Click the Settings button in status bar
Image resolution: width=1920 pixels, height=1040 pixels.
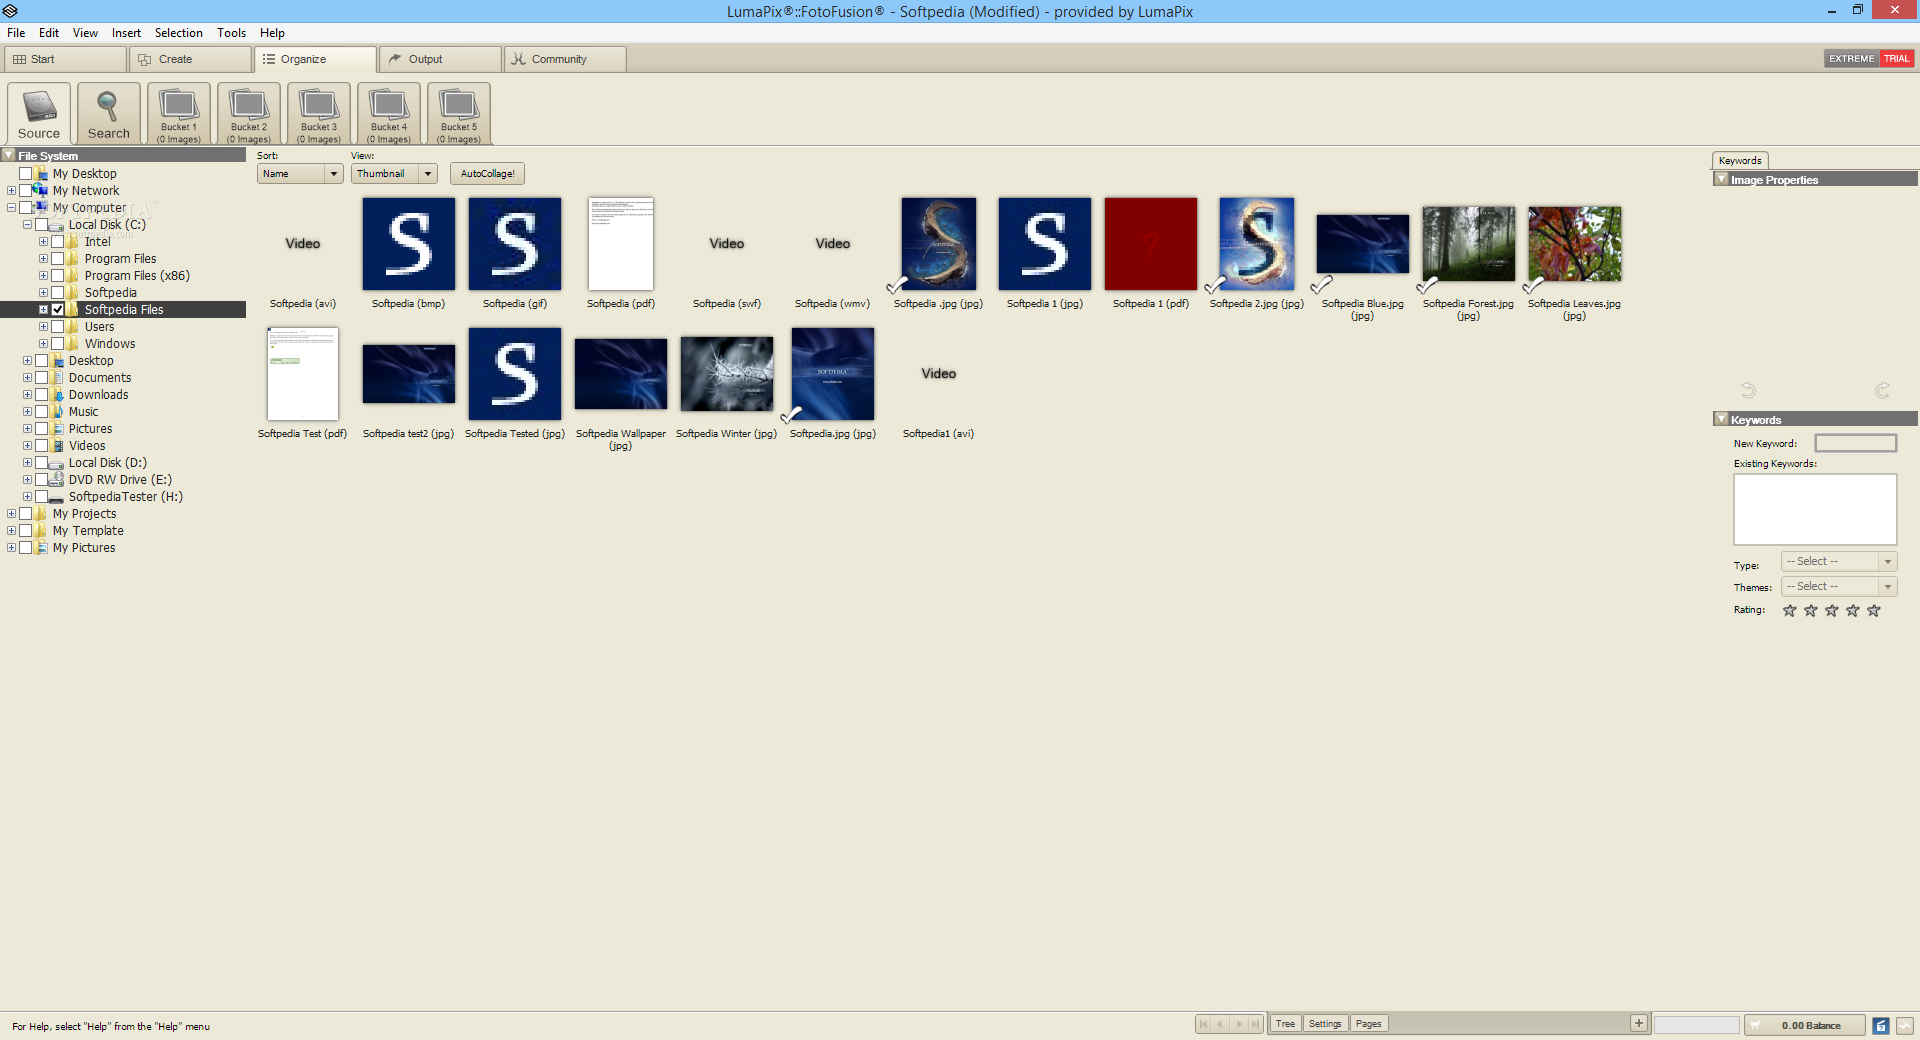[x=1325, y=1024]
